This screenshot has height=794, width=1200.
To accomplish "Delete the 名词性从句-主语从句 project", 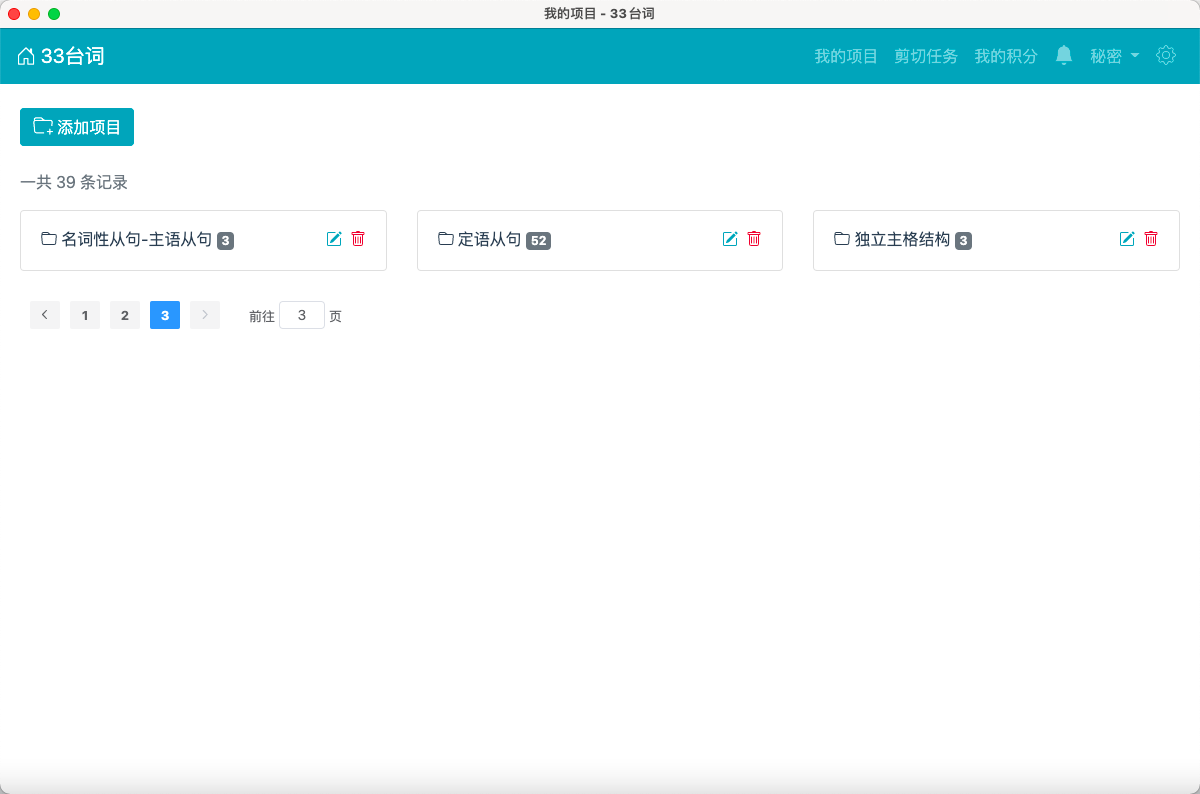I will (358, 238).
